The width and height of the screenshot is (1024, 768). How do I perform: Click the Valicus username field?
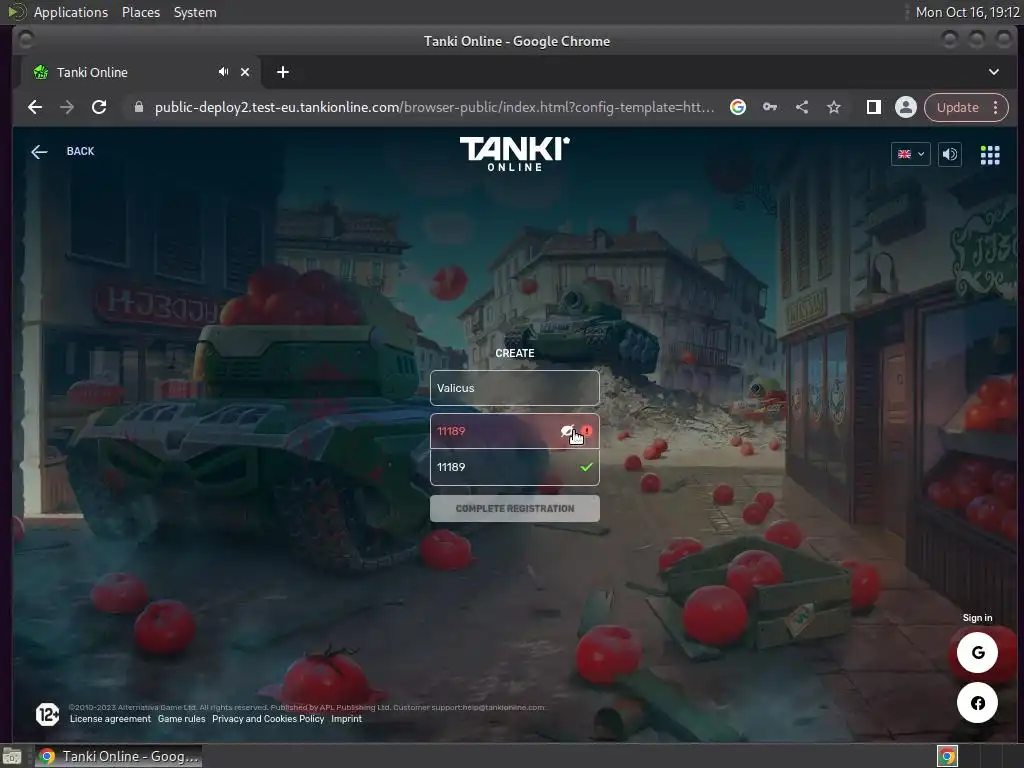(x=515, y=388)
